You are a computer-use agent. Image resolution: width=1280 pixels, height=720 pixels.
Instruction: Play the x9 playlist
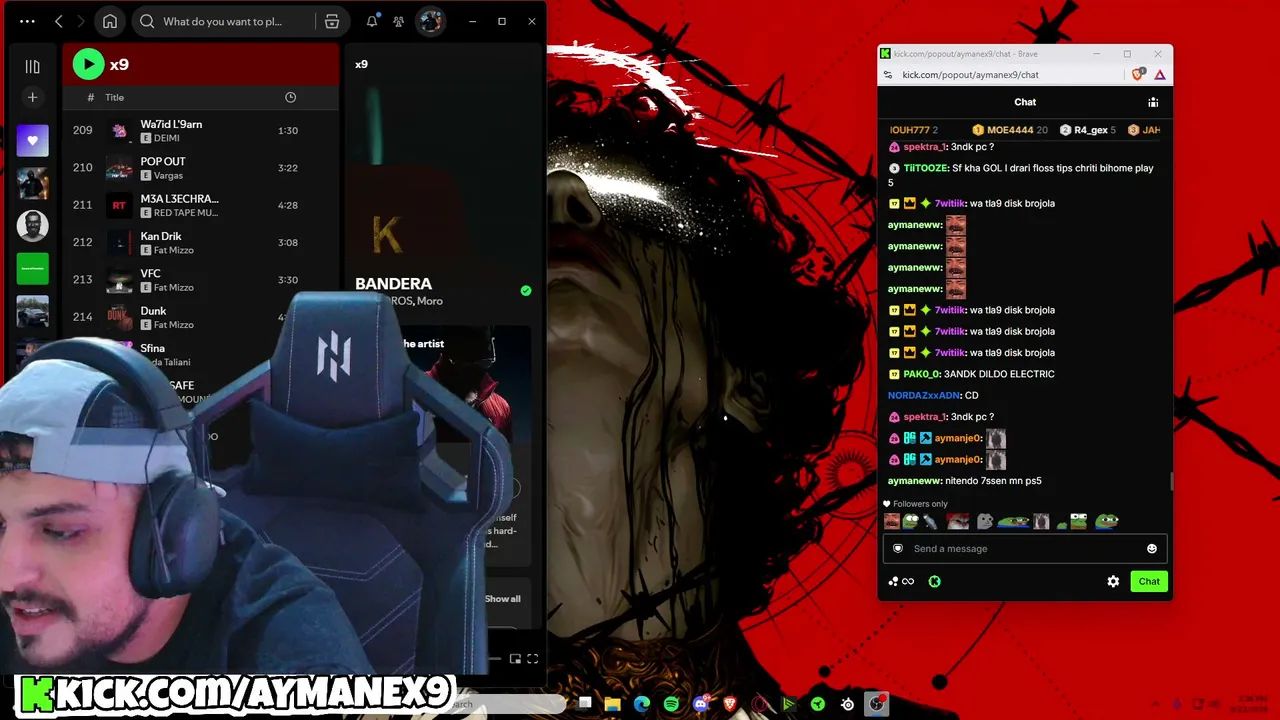click(x=88, y=64)
